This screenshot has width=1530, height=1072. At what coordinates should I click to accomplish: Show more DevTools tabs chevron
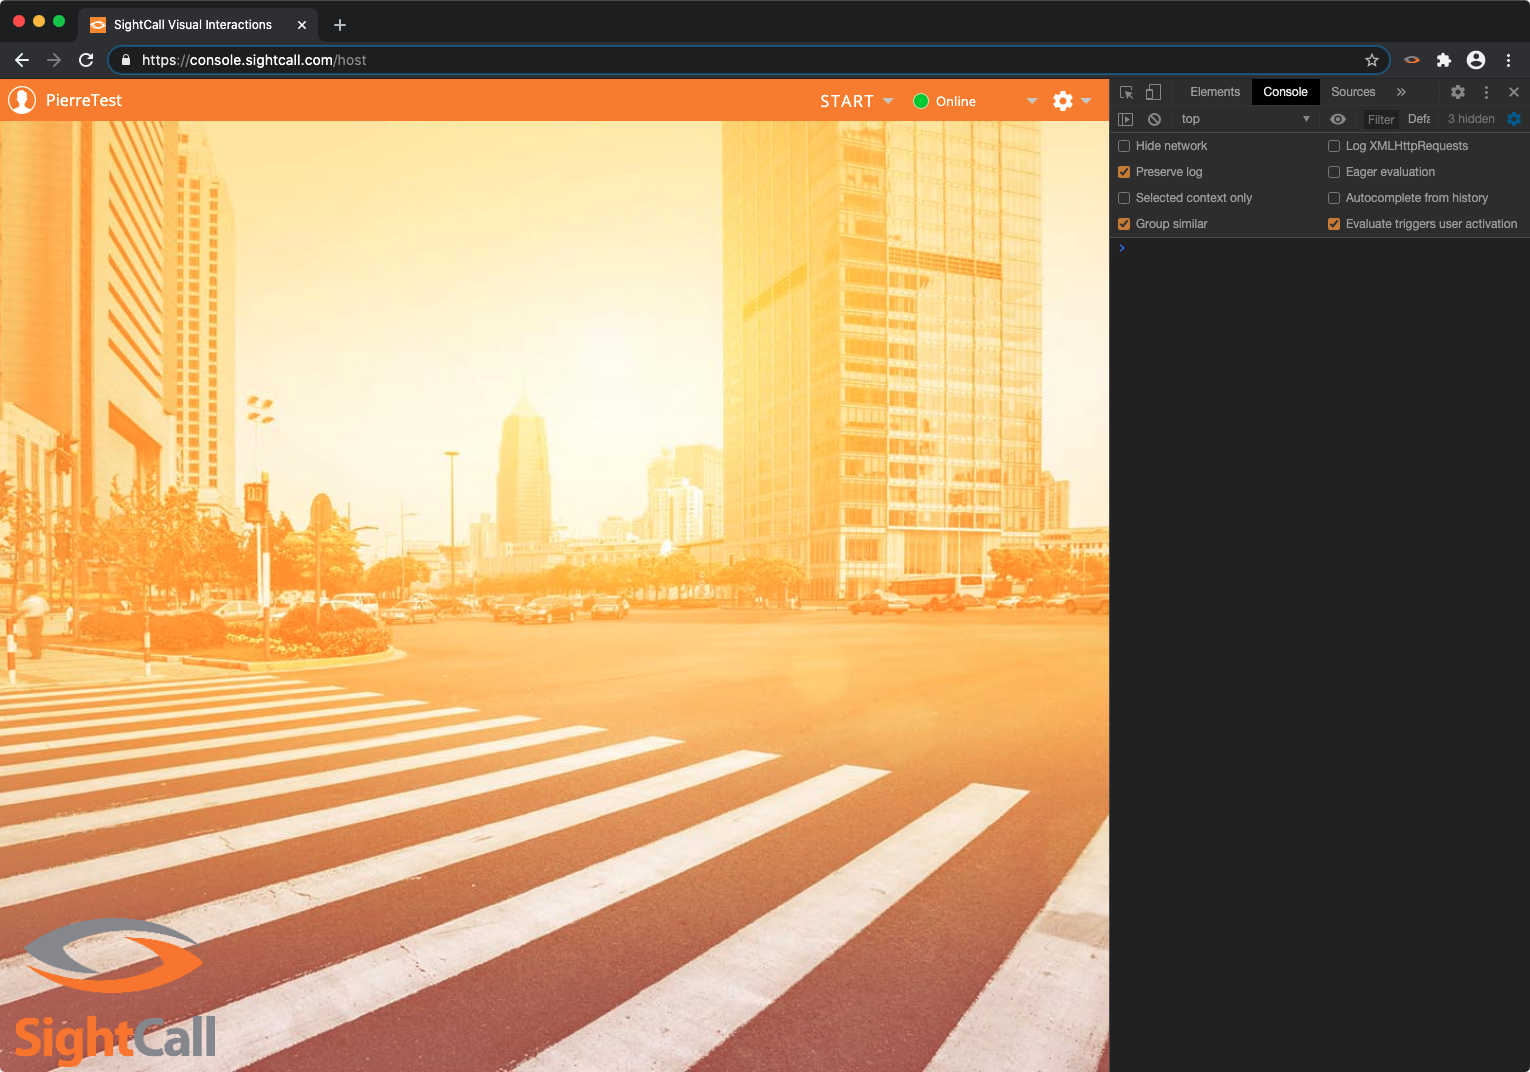point(1401,92)
